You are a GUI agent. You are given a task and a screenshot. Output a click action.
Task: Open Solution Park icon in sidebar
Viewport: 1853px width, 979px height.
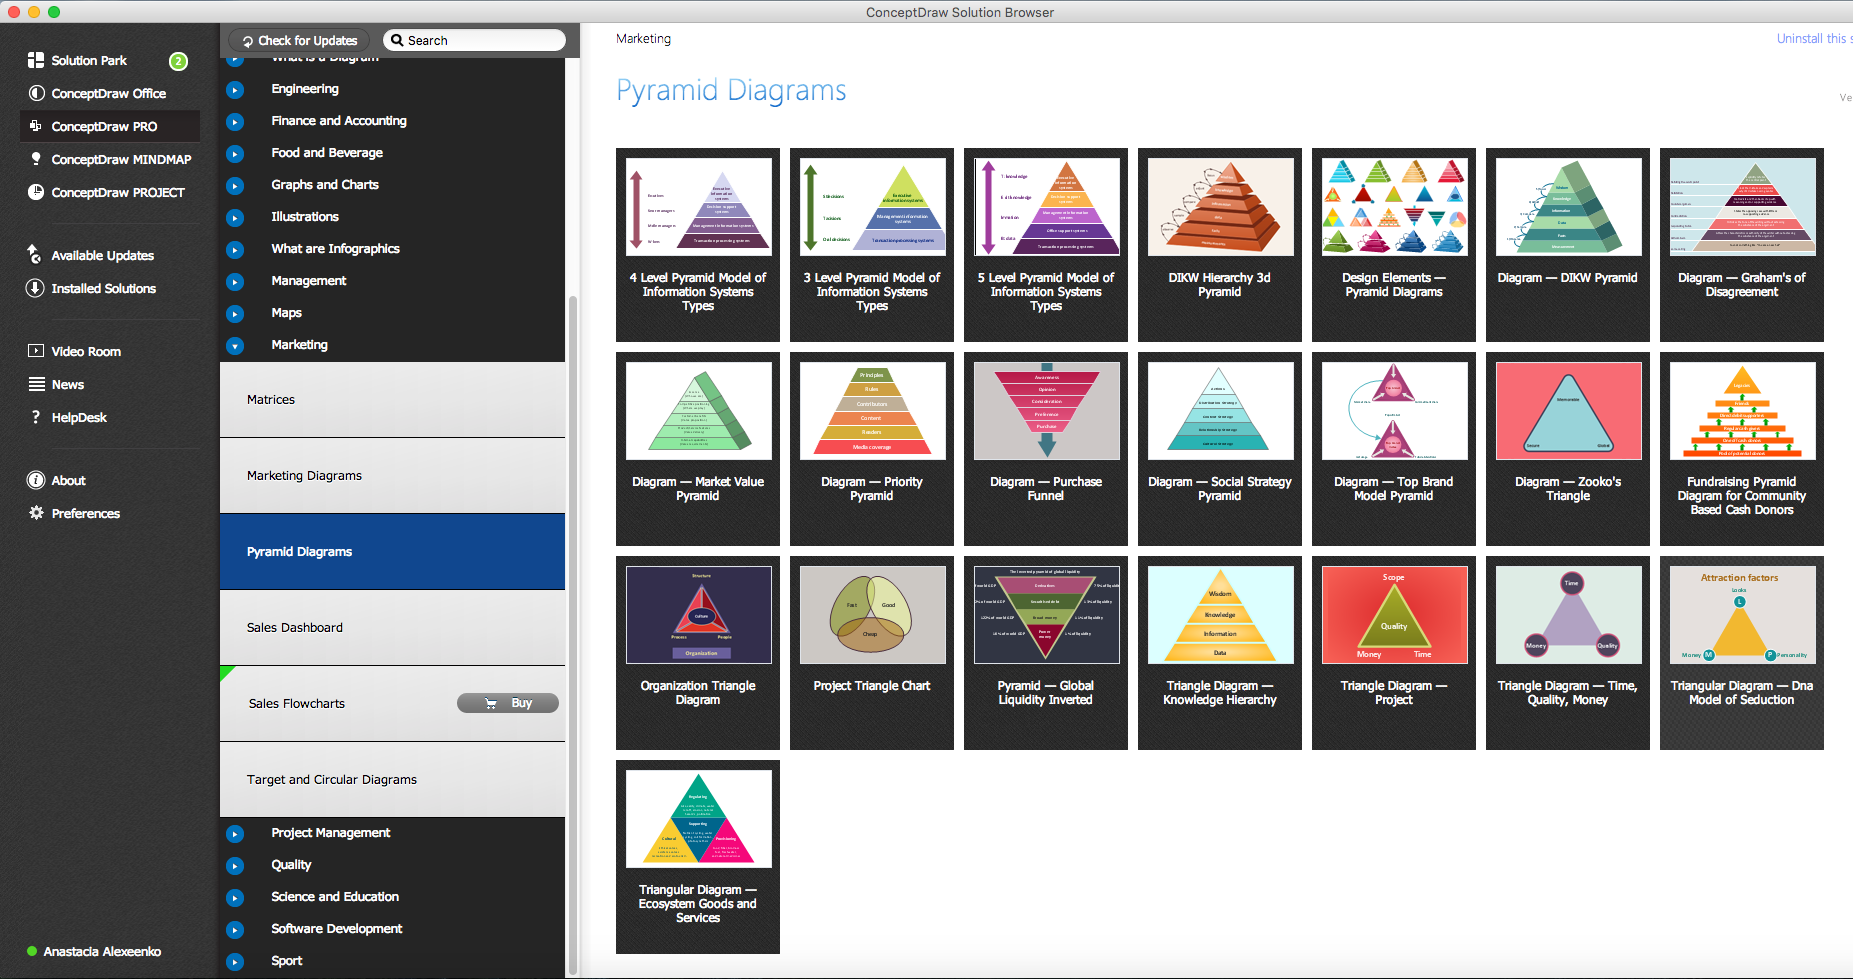(x=36, y=60)
